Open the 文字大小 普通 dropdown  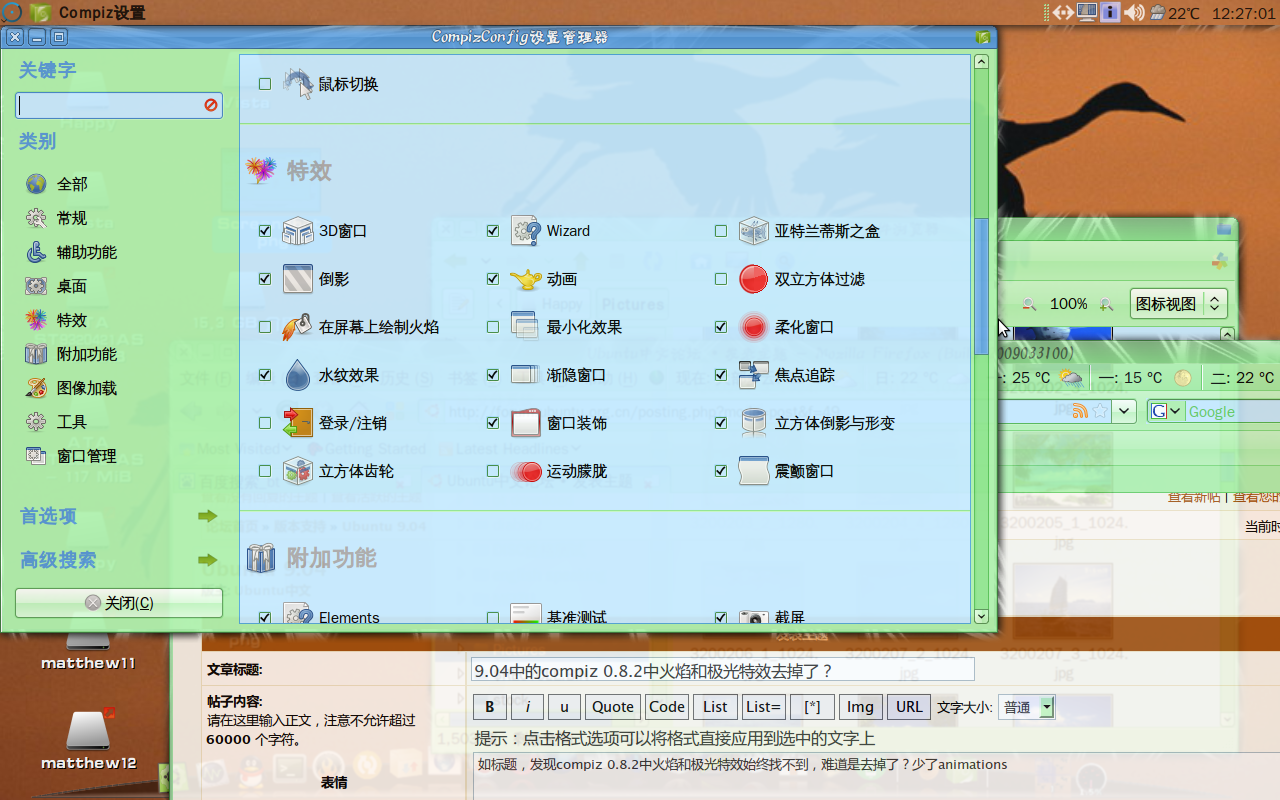tap(1028, 707)
